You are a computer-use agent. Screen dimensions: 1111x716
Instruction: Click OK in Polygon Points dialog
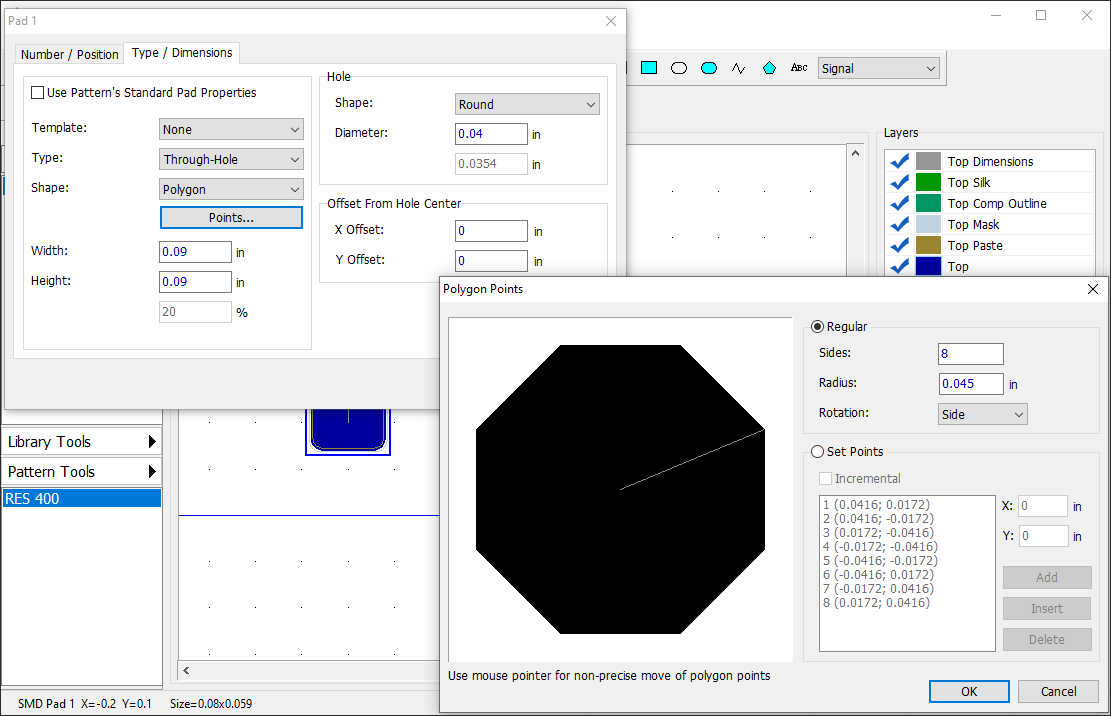pos(969,692)
